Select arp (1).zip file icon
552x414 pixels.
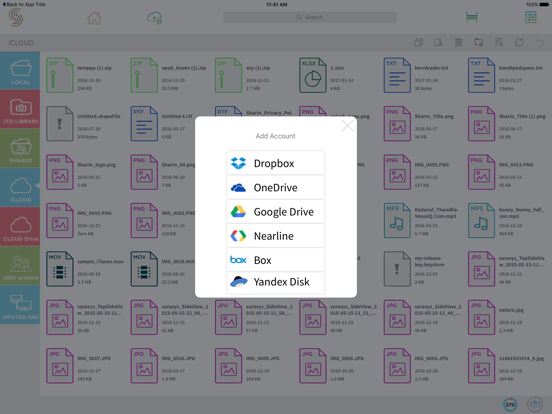pos(228,75)
